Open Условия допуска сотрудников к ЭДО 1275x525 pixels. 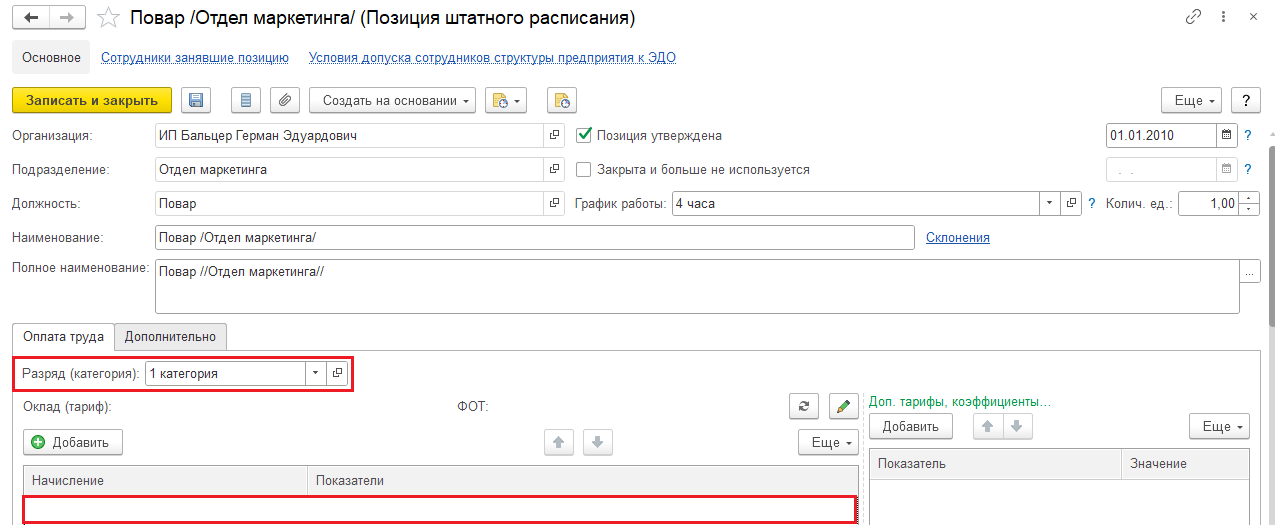[492, 58]
